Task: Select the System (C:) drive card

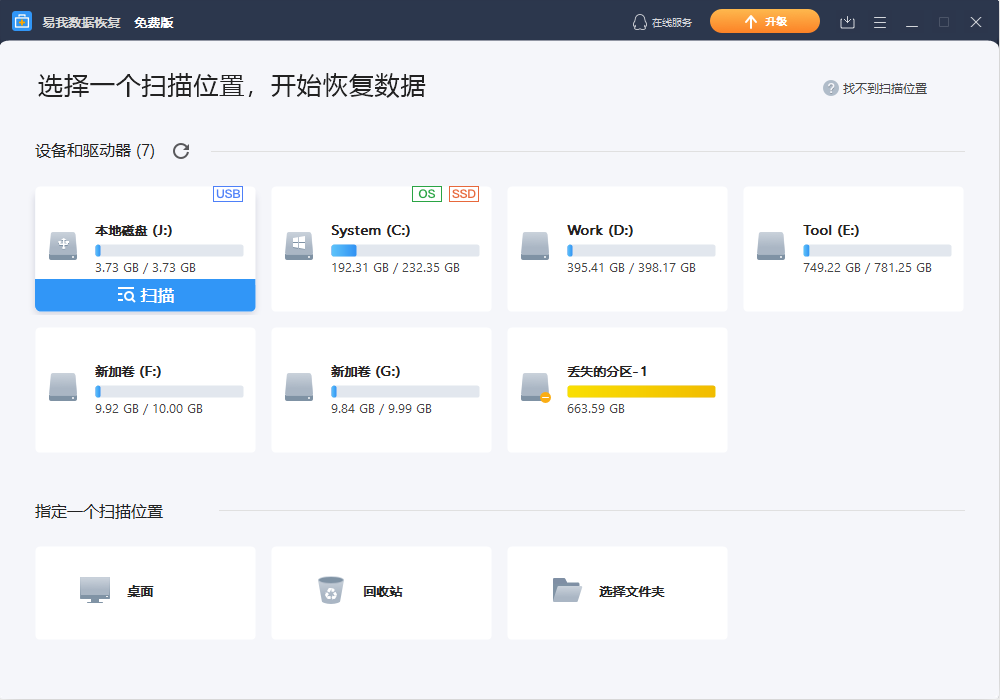Action: 381,248
